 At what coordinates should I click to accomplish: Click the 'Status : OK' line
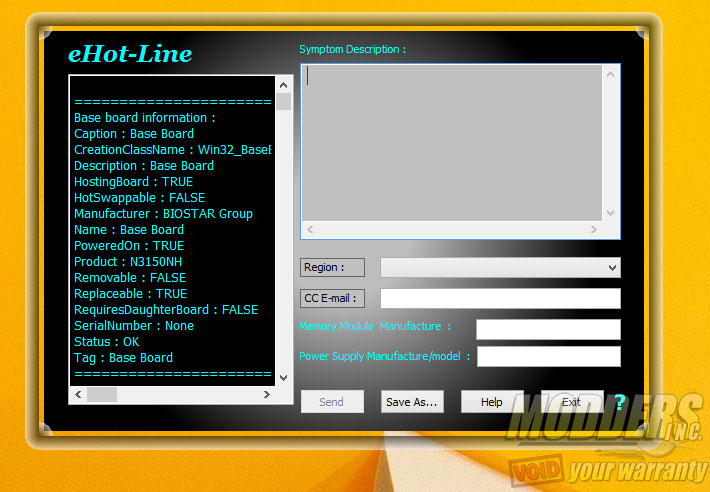coord(106,342)
